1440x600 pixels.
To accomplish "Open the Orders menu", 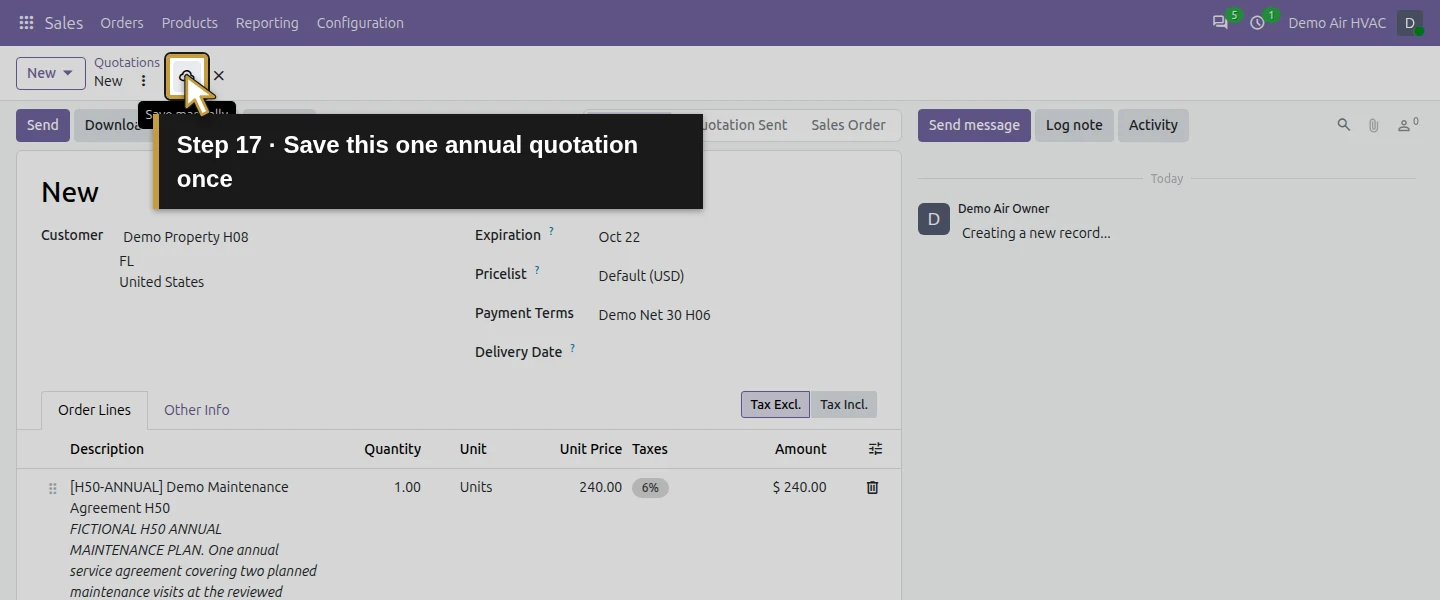I will (x=122, y=23).
